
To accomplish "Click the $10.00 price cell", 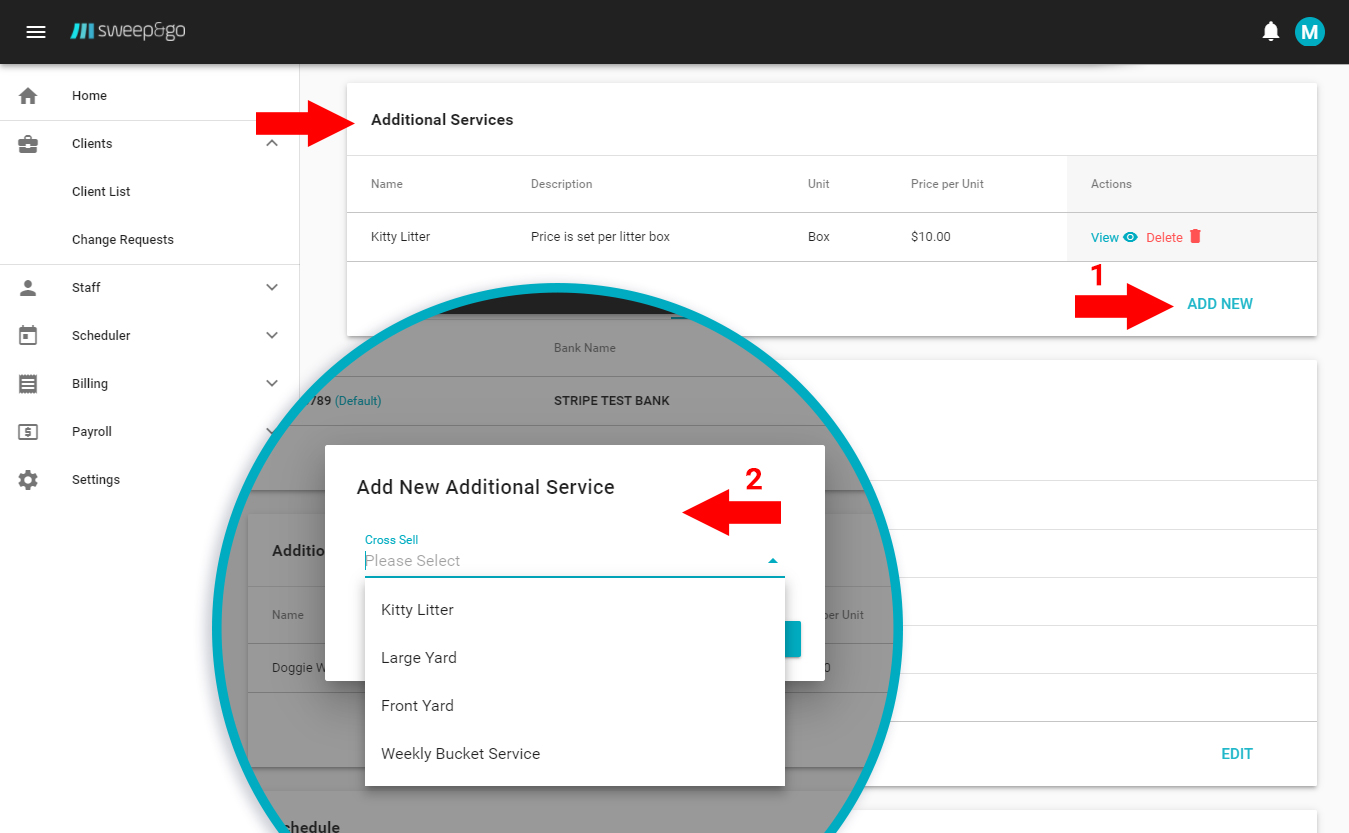I will [x=931, y=237].
